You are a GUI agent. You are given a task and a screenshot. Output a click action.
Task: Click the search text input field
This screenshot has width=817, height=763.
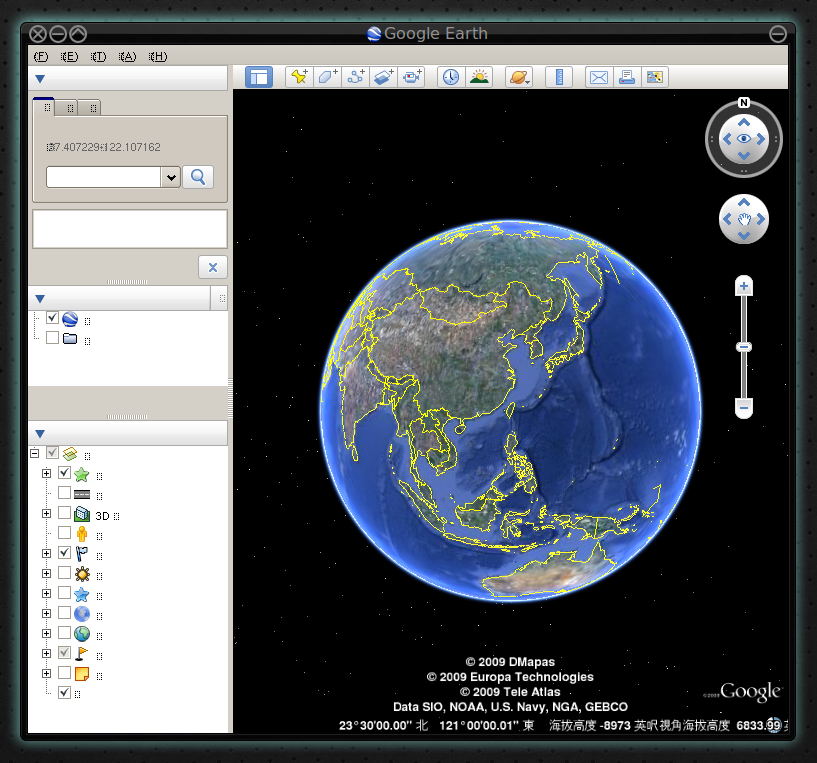tap(103, 177)
